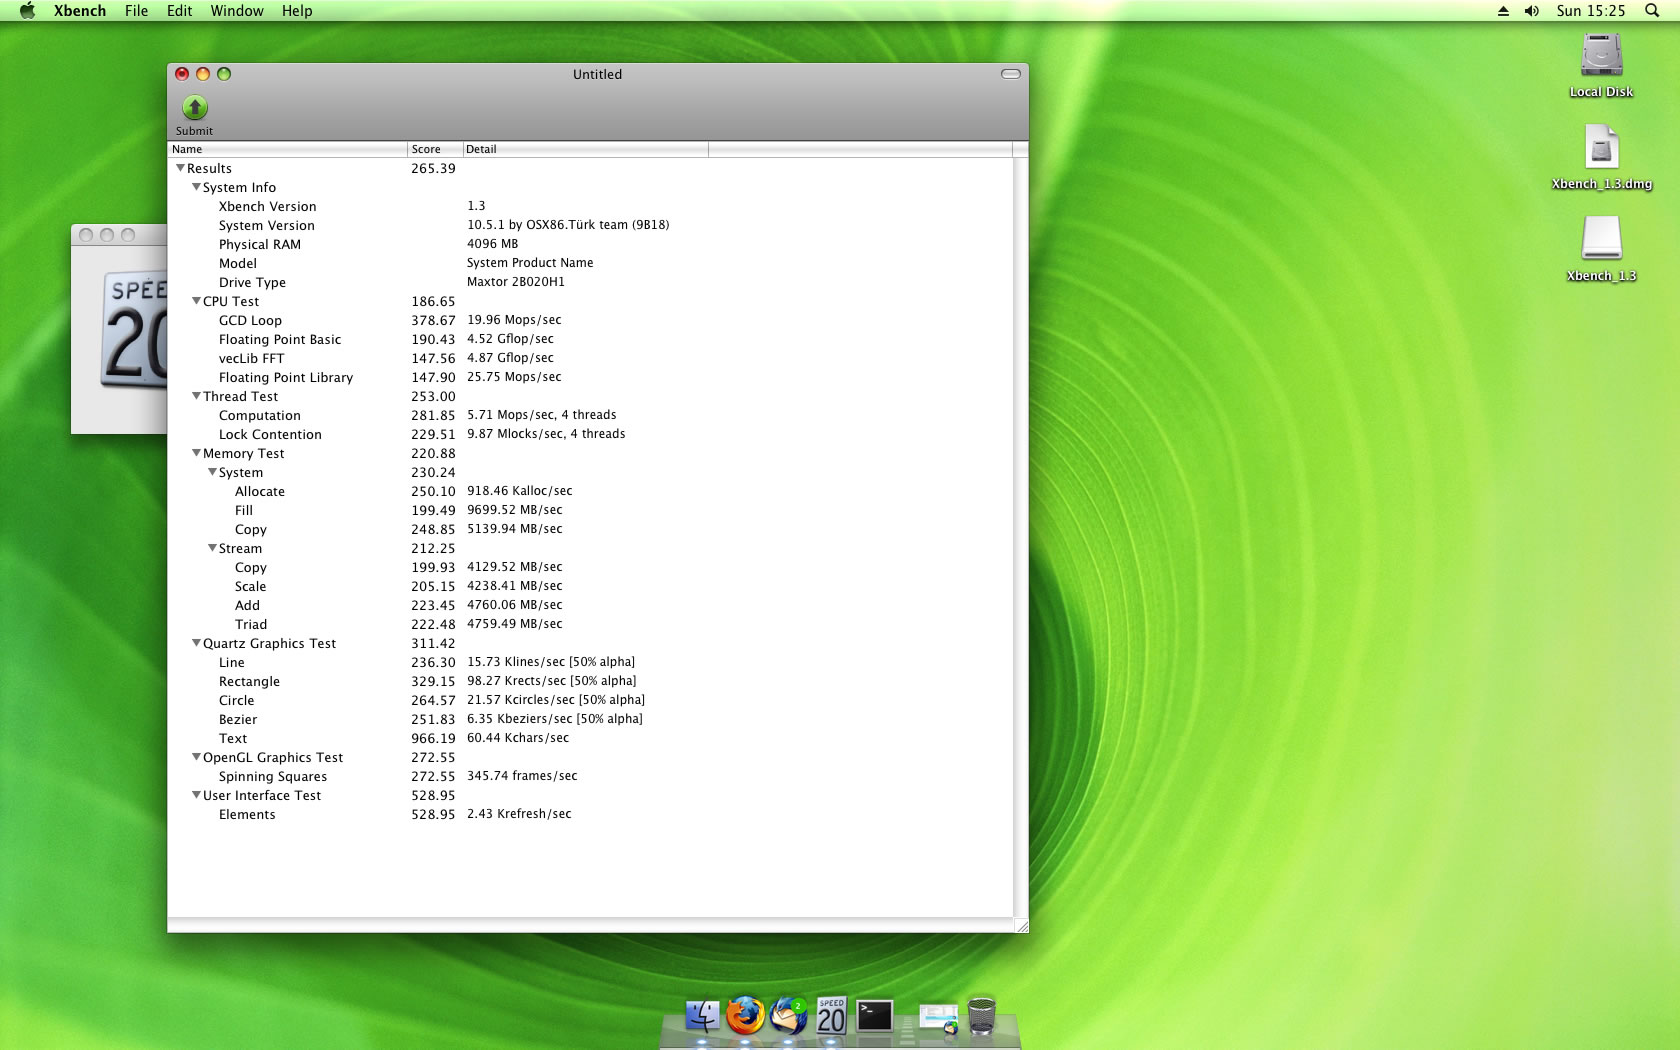Select the Computation row
The height and width of the screenshot is (1050, 1680).
590,415
